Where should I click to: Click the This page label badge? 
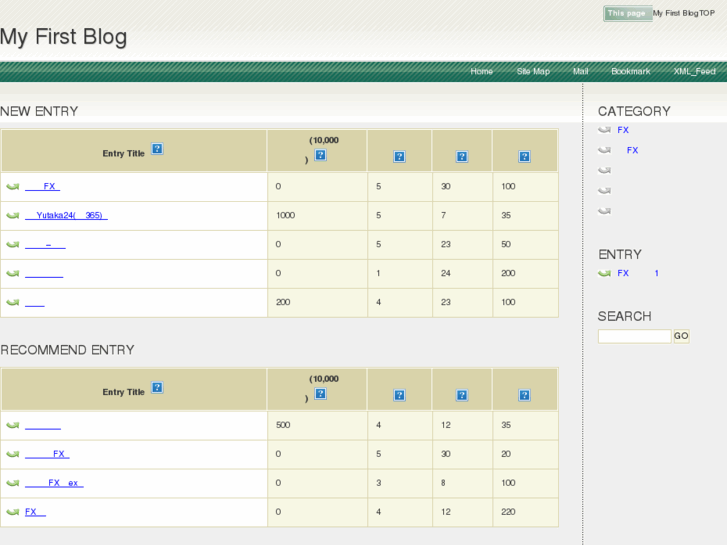[x=627, y=13]
